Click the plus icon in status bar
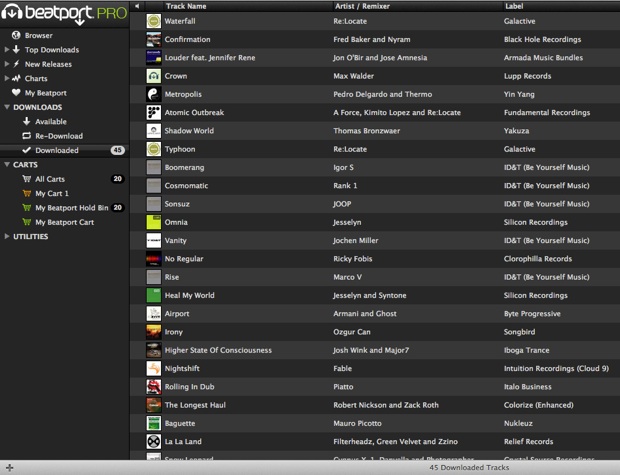620x475 pixels. click(9, 467)
